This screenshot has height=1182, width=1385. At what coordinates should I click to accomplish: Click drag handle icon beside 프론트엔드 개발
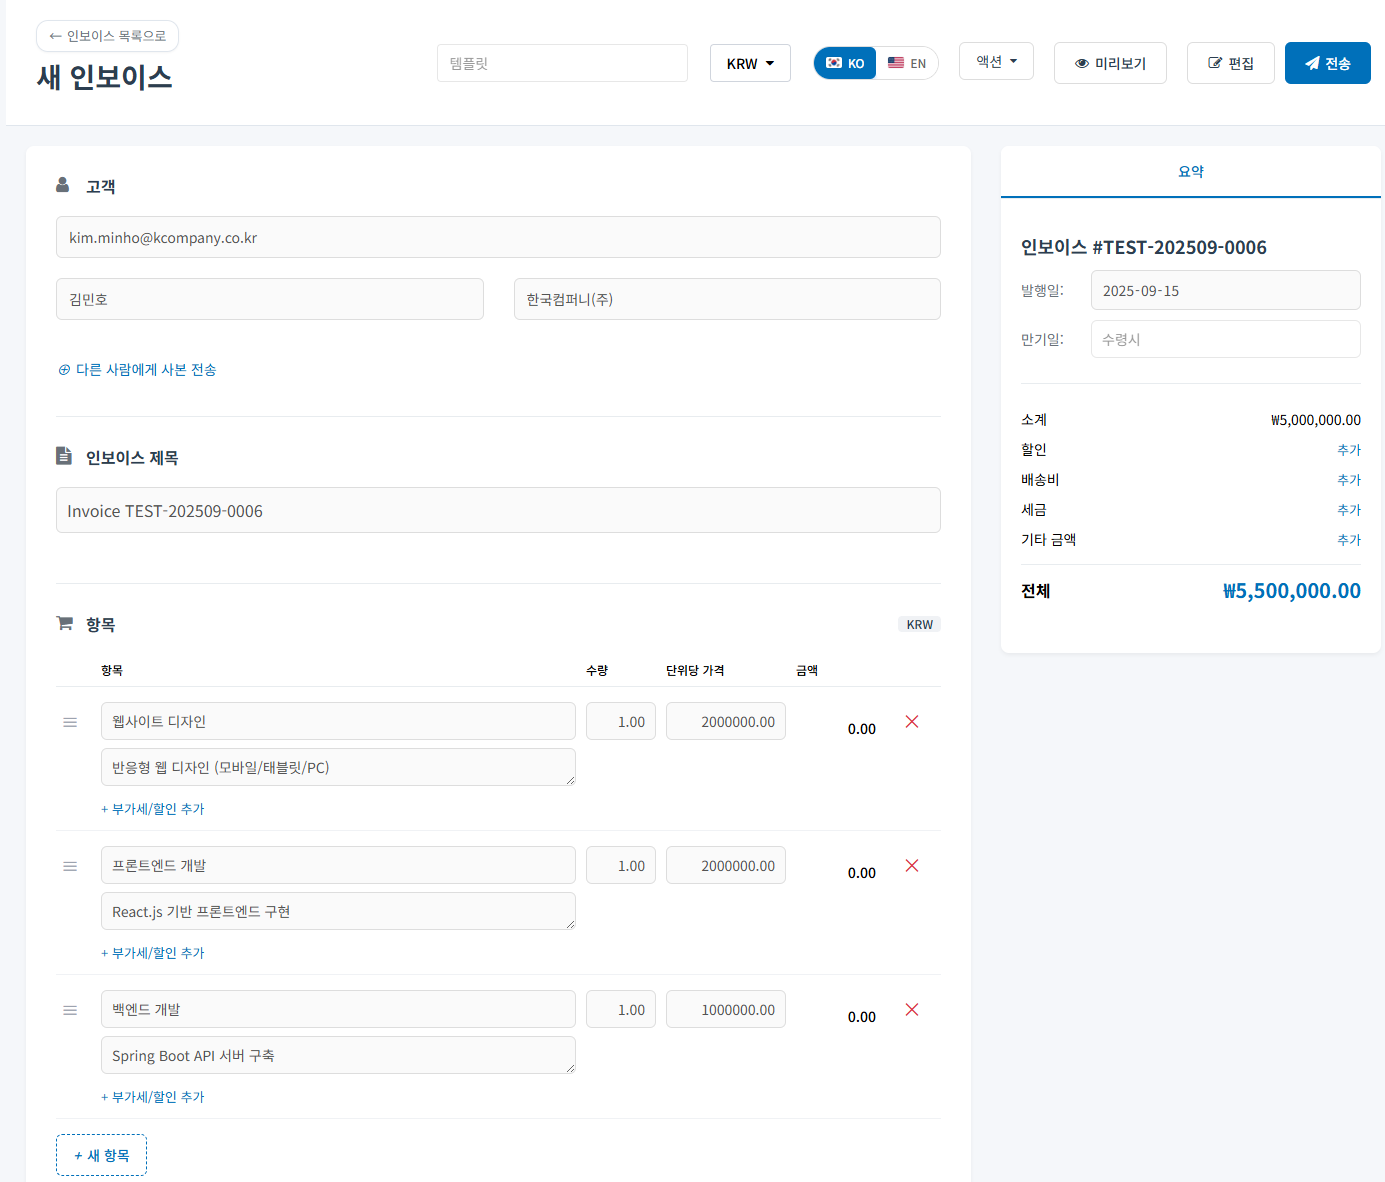(70, 866)
